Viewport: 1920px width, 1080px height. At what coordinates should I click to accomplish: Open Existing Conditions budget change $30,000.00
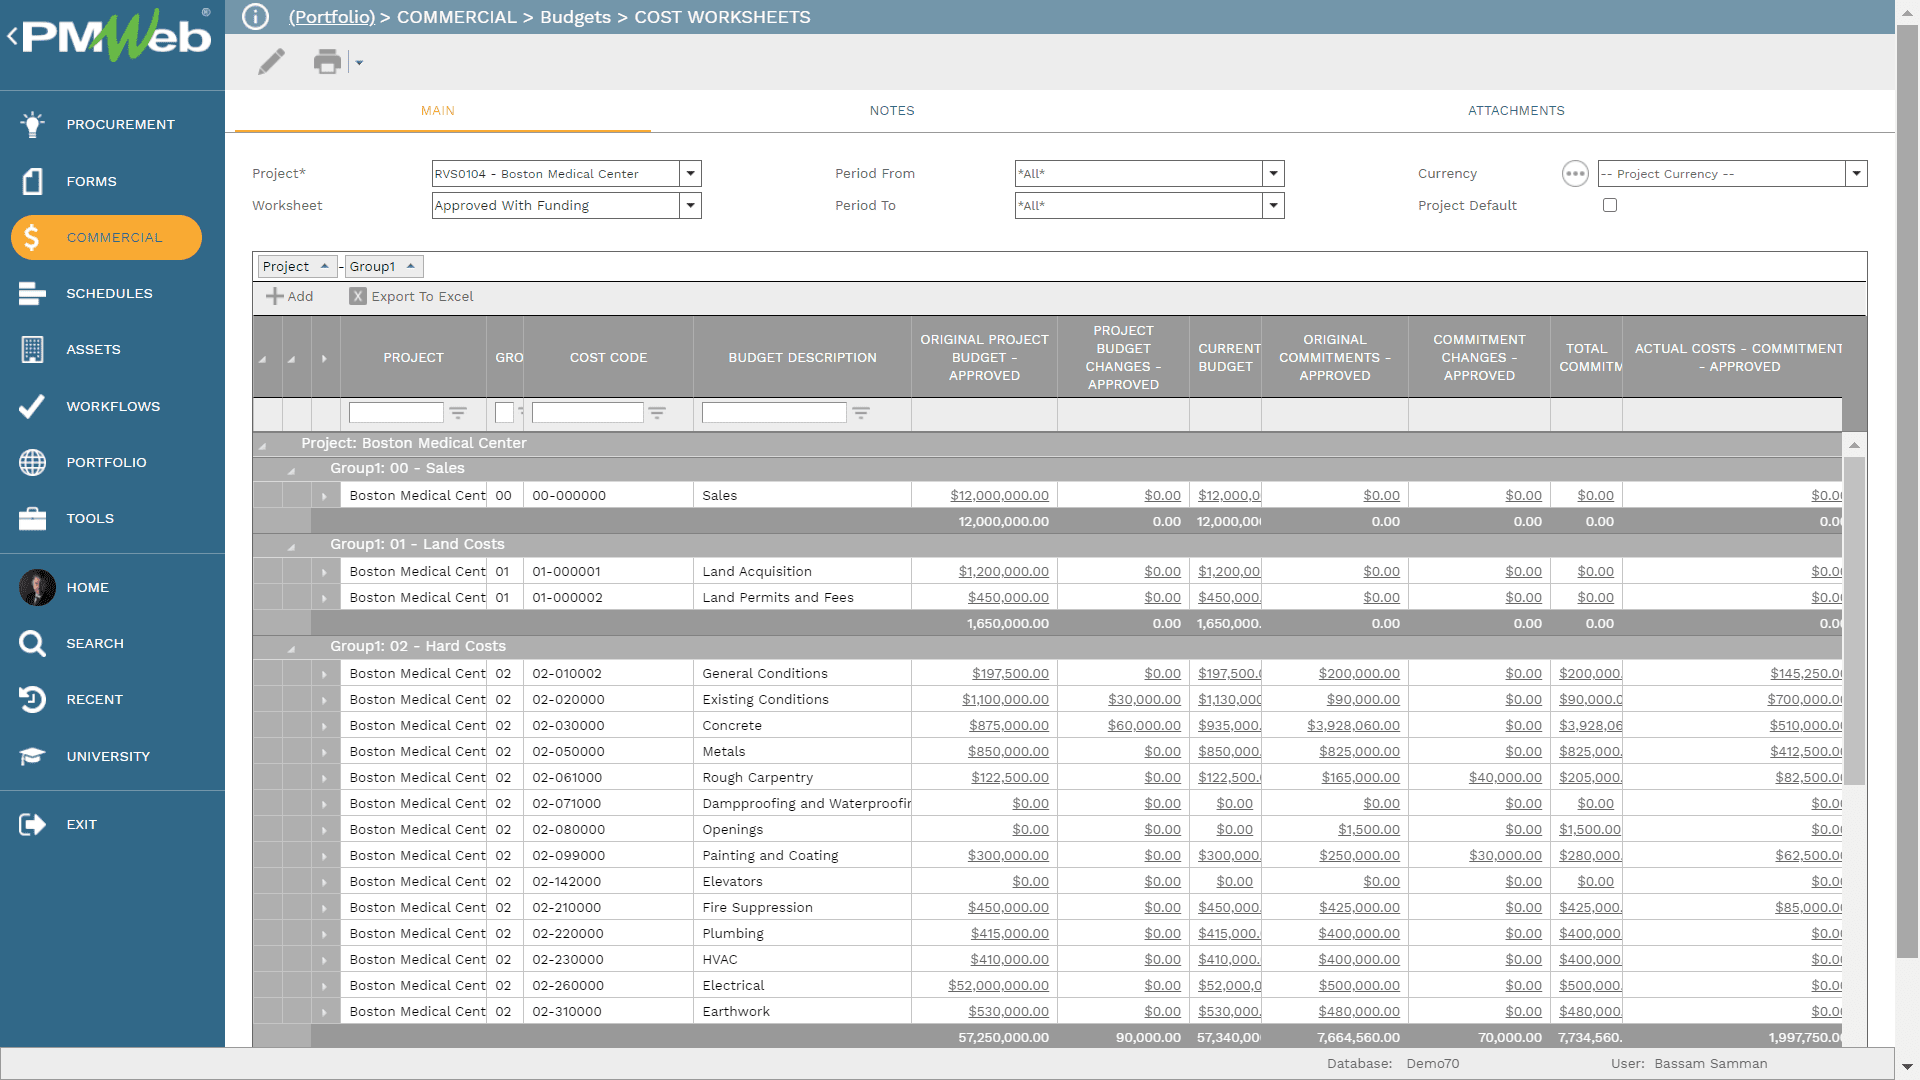(1144, 700)
